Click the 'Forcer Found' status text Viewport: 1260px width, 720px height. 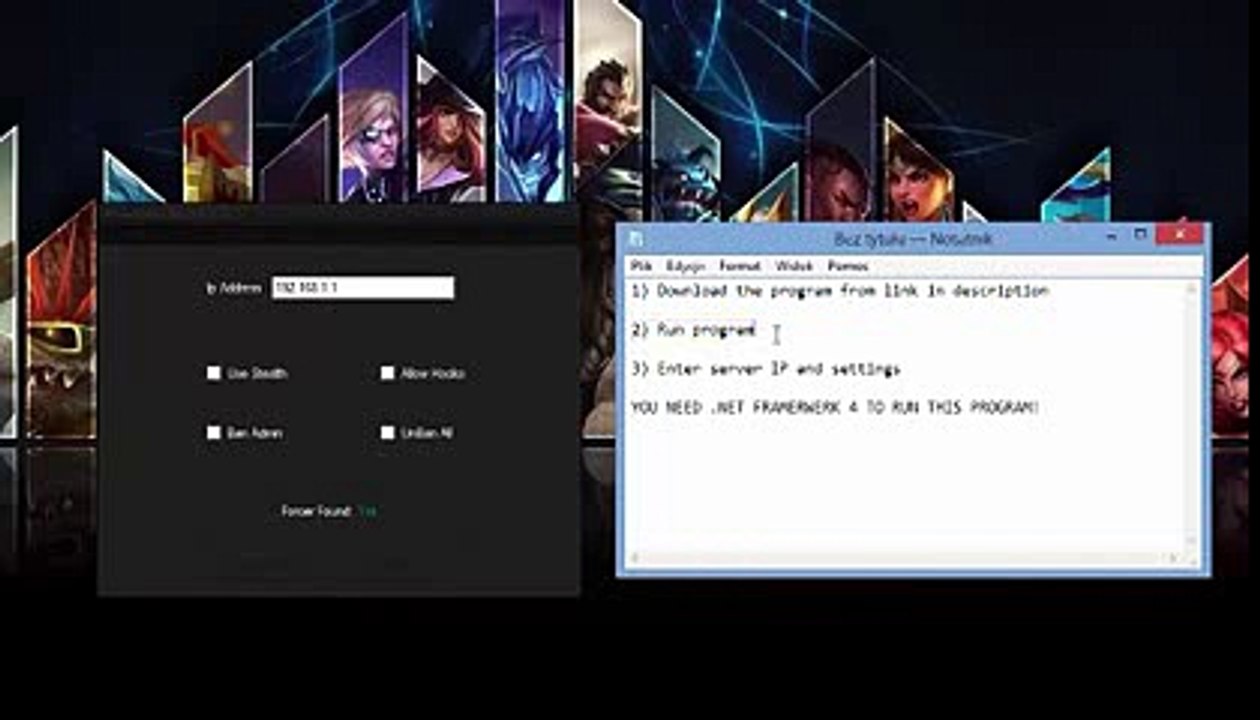[x=316, y=511]
